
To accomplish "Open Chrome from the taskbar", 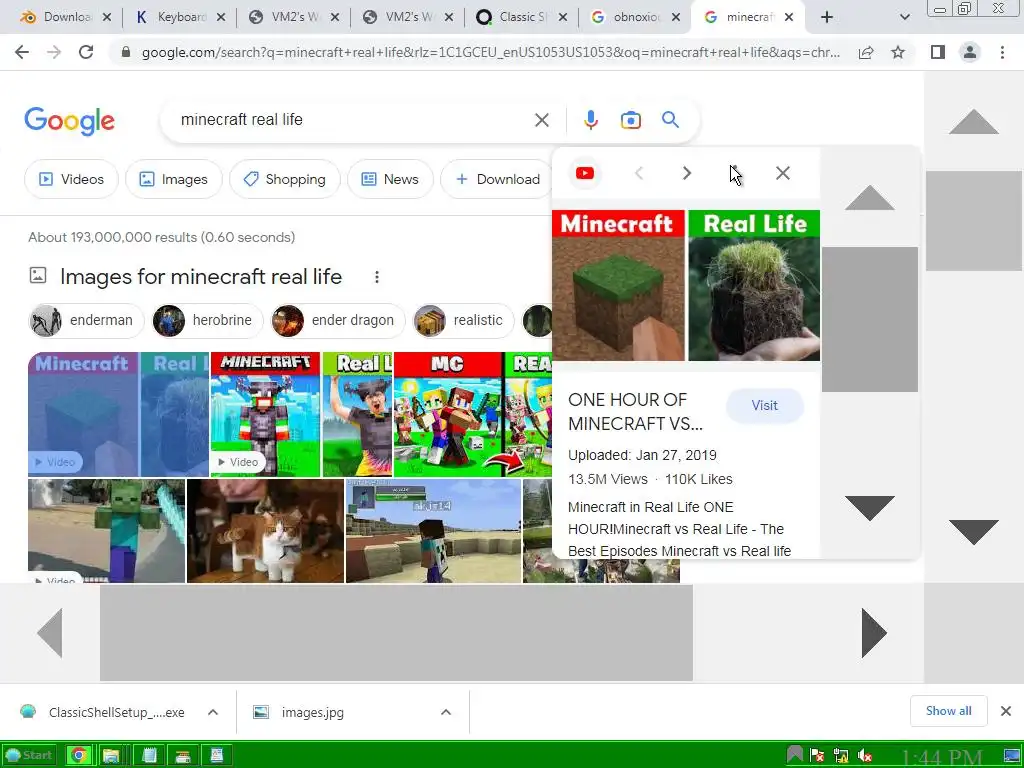I will pyautogui.click(x=78, y=756).
